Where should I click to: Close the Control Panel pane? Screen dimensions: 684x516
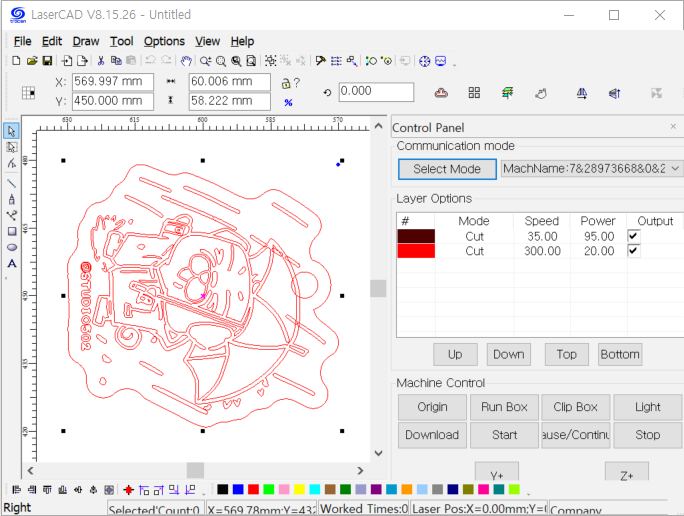pos(673,126)
